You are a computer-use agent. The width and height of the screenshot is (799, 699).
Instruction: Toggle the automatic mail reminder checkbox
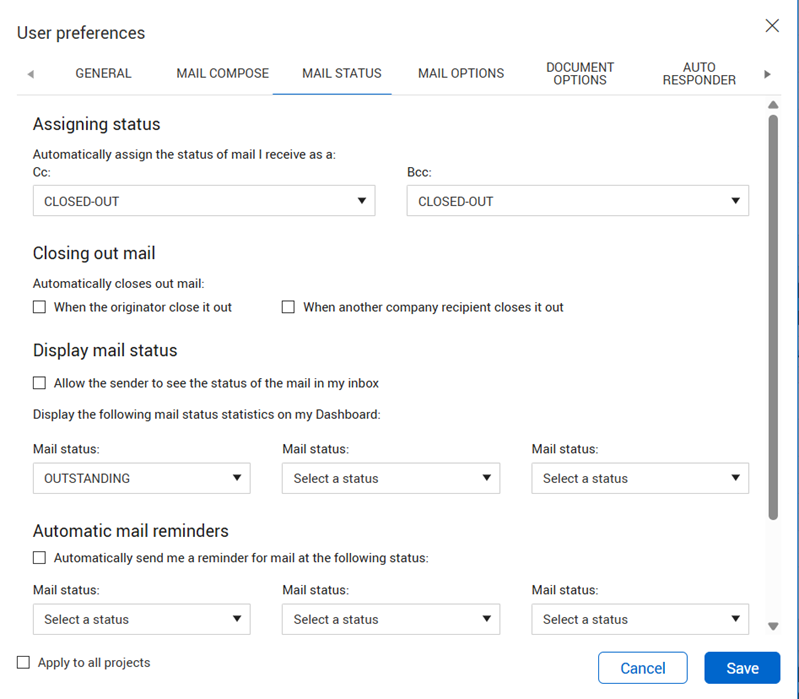(x=40, y=558)
